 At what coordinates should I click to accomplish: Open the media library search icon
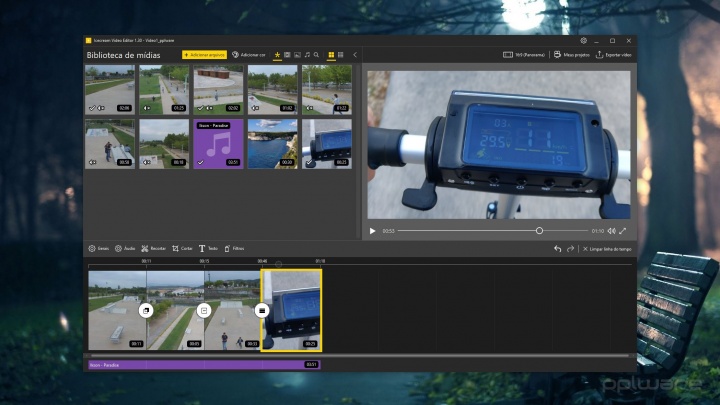pyautogui.click(x=317, y=54)
